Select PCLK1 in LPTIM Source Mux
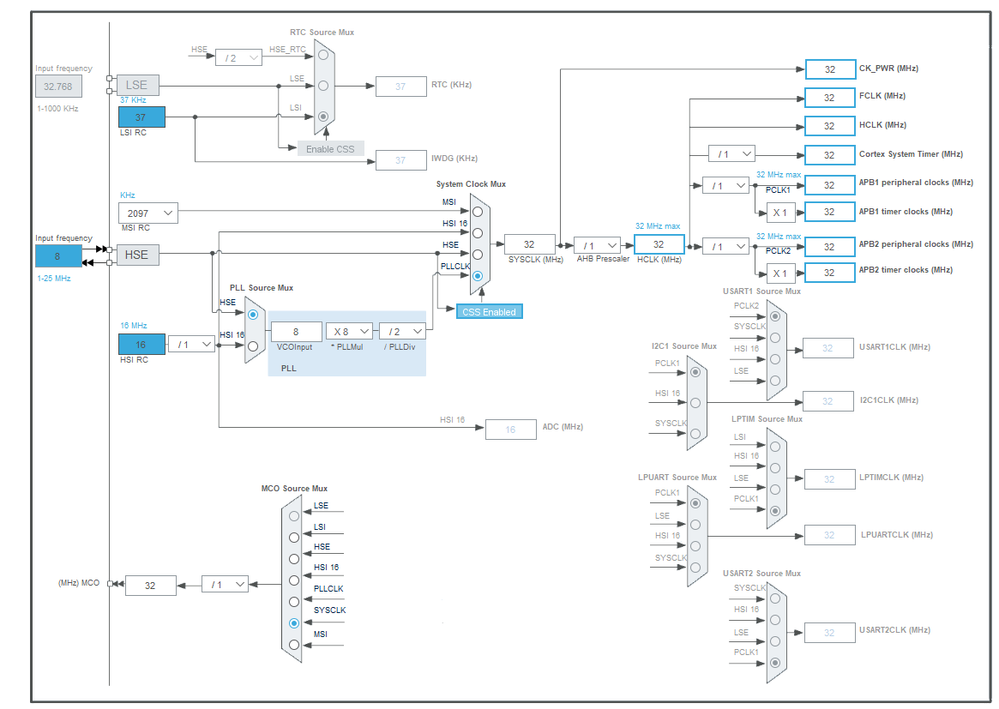 [x=775, y=511]
